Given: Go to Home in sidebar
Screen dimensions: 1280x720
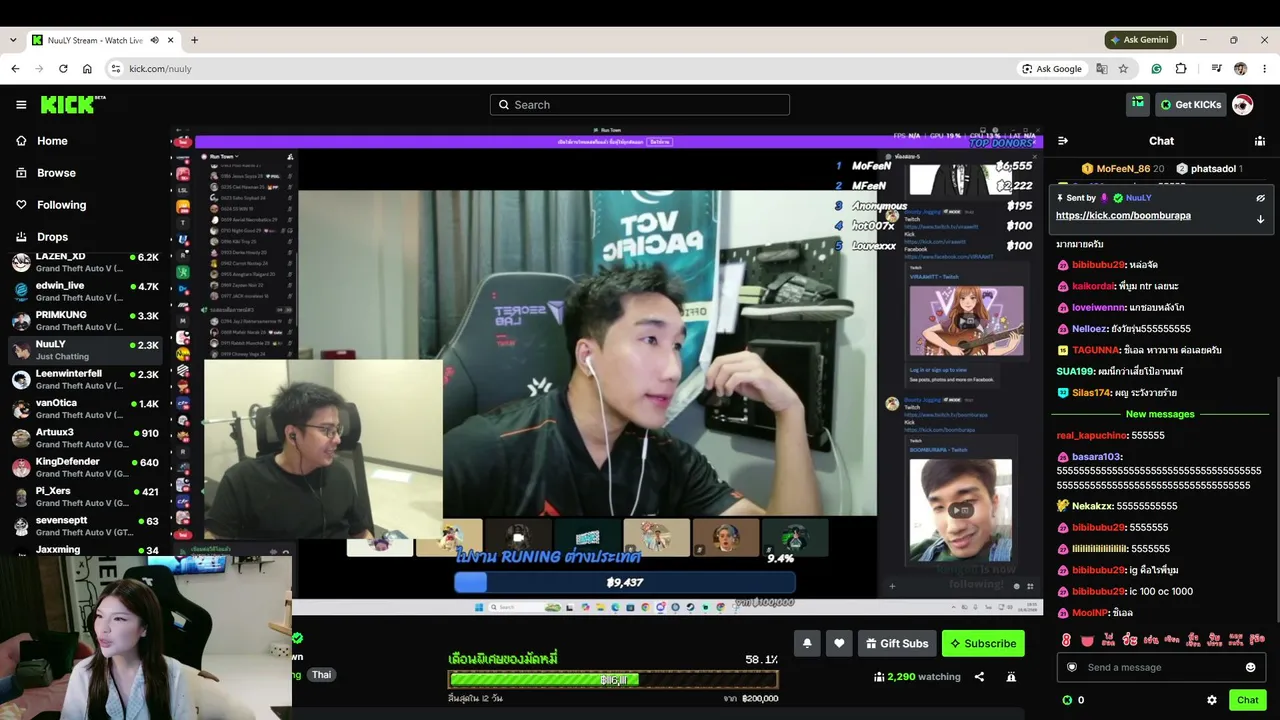Looking at the screenshot, I should [x=52, y=141].
